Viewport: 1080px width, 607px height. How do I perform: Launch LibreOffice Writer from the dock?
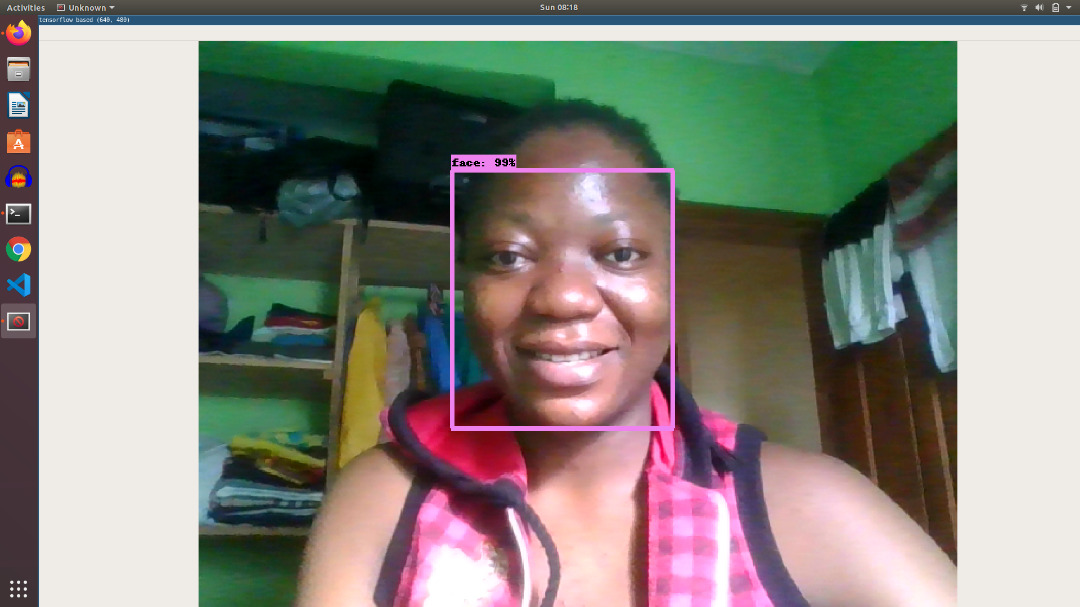pyautogui.click(x=19, y=105)
